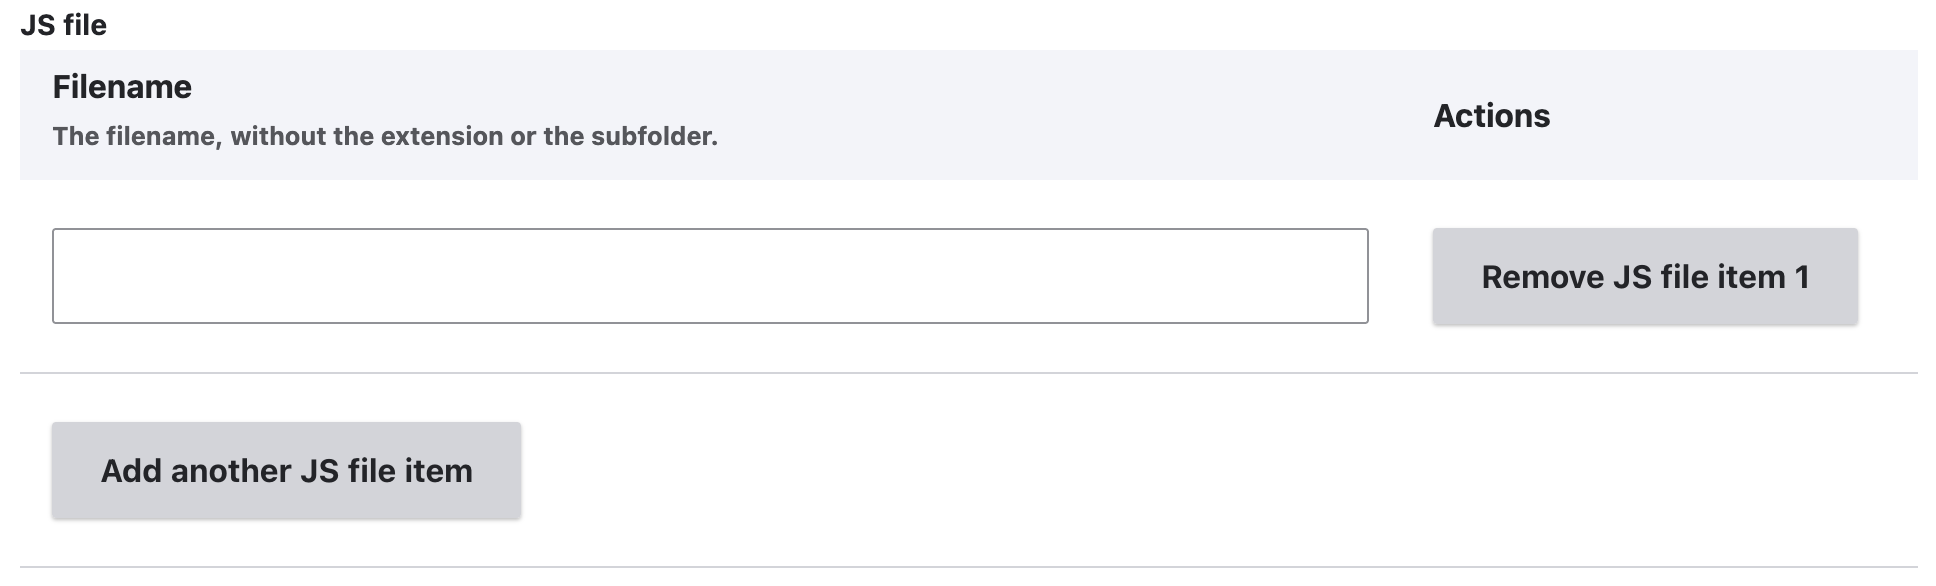Click the Actions column header

click(x=1491, y=116)
